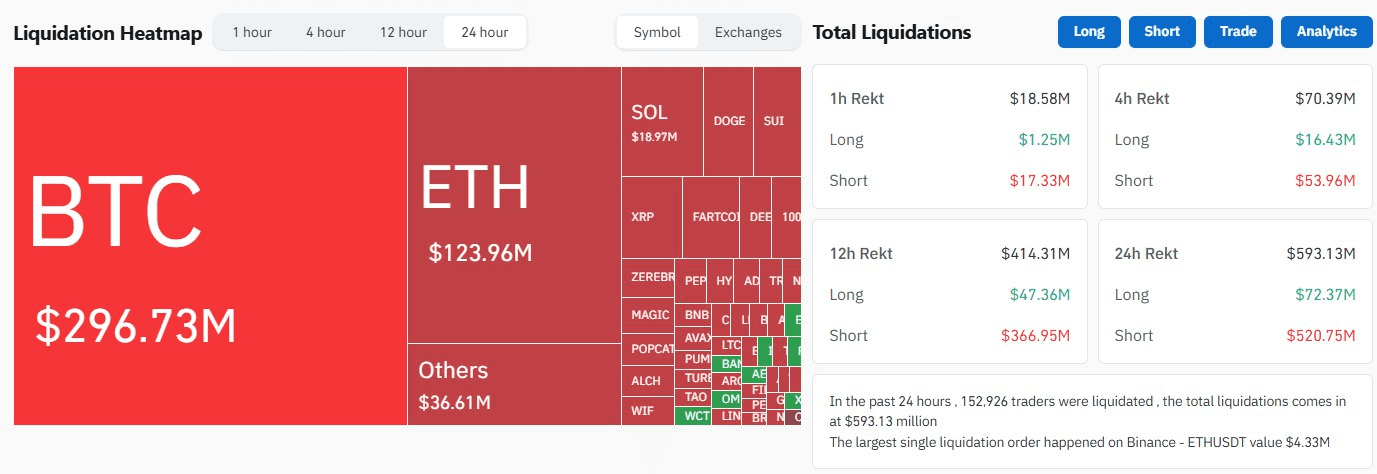Select the Others $36.61M tile
Viewport: 1377px width, 474px height.
pos(514,384)
